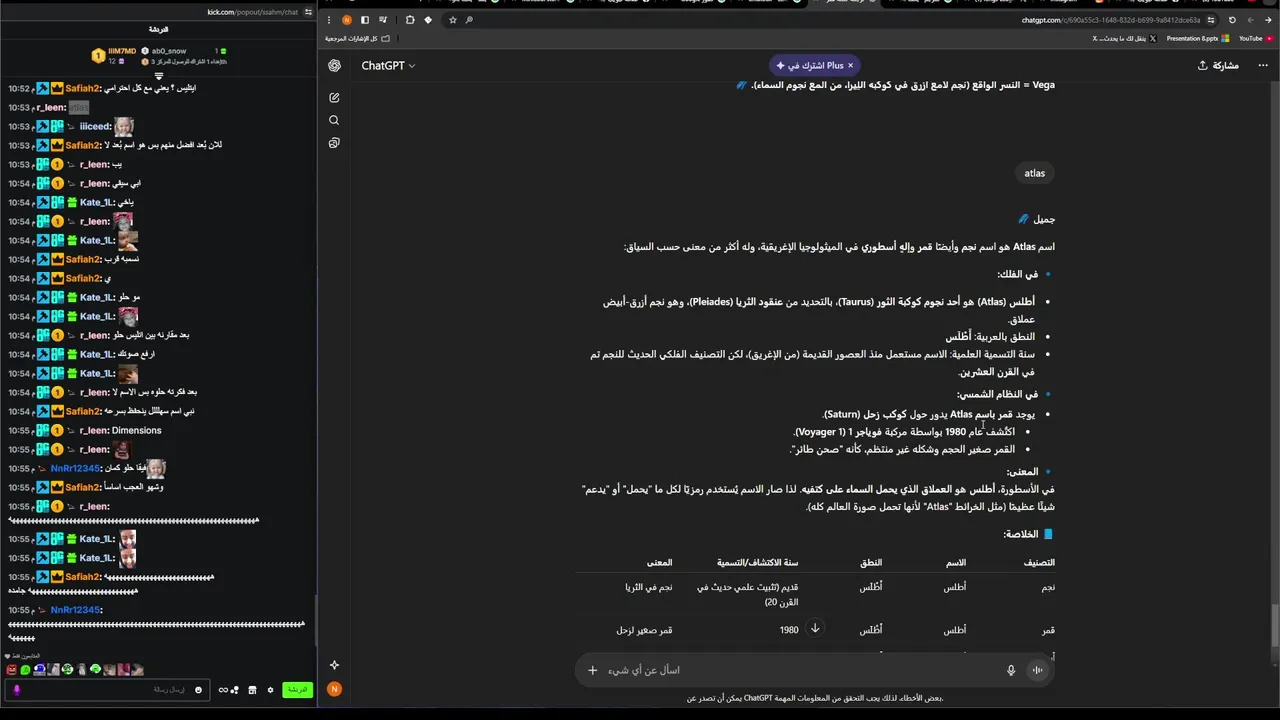This screenshot has height=720, width=1280.
Task: Click the purple microphone icon in Kick chat
Action: (x=16, y=690)
